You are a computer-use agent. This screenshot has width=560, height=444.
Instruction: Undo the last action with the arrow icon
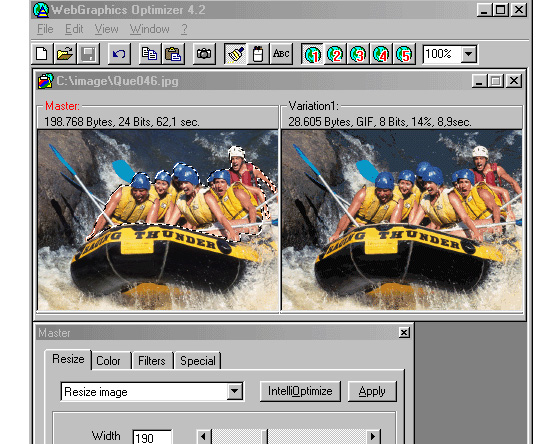pyautogui.click(x=119, y=54)
